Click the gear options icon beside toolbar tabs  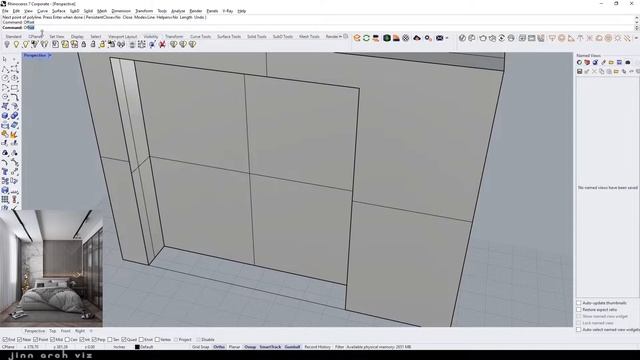[x=346, y=36]
